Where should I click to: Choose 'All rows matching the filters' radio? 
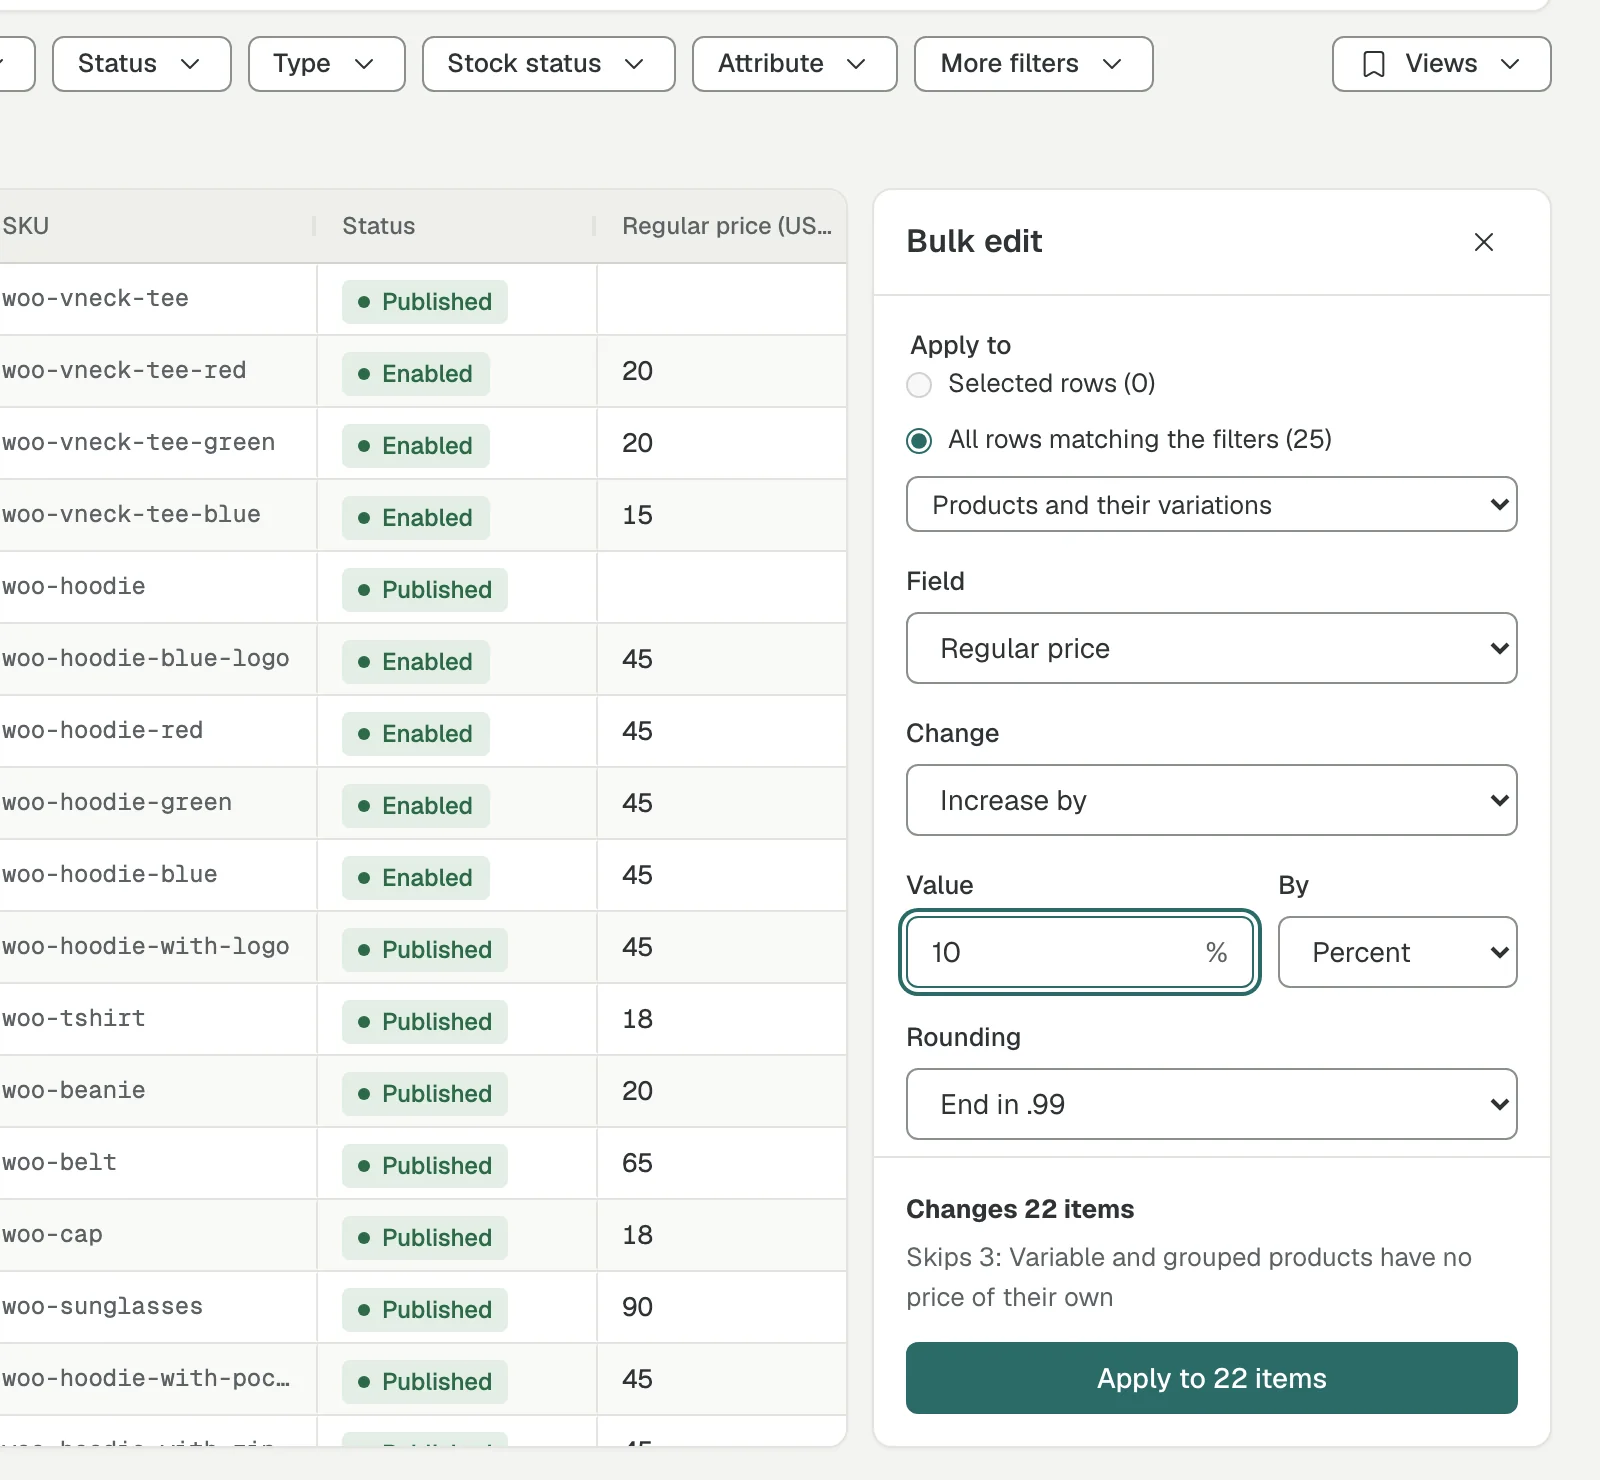coord(919,441)
